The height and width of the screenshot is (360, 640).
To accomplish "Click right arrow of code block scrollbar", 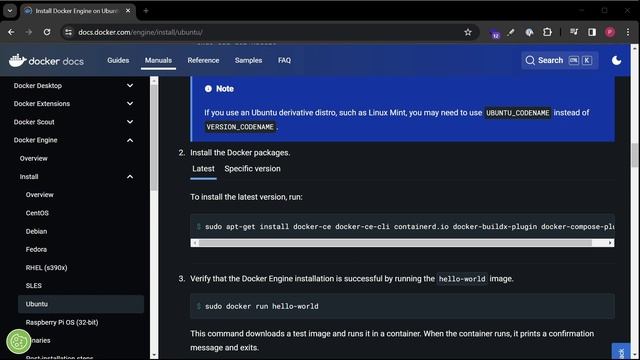I will click(610, 243).
